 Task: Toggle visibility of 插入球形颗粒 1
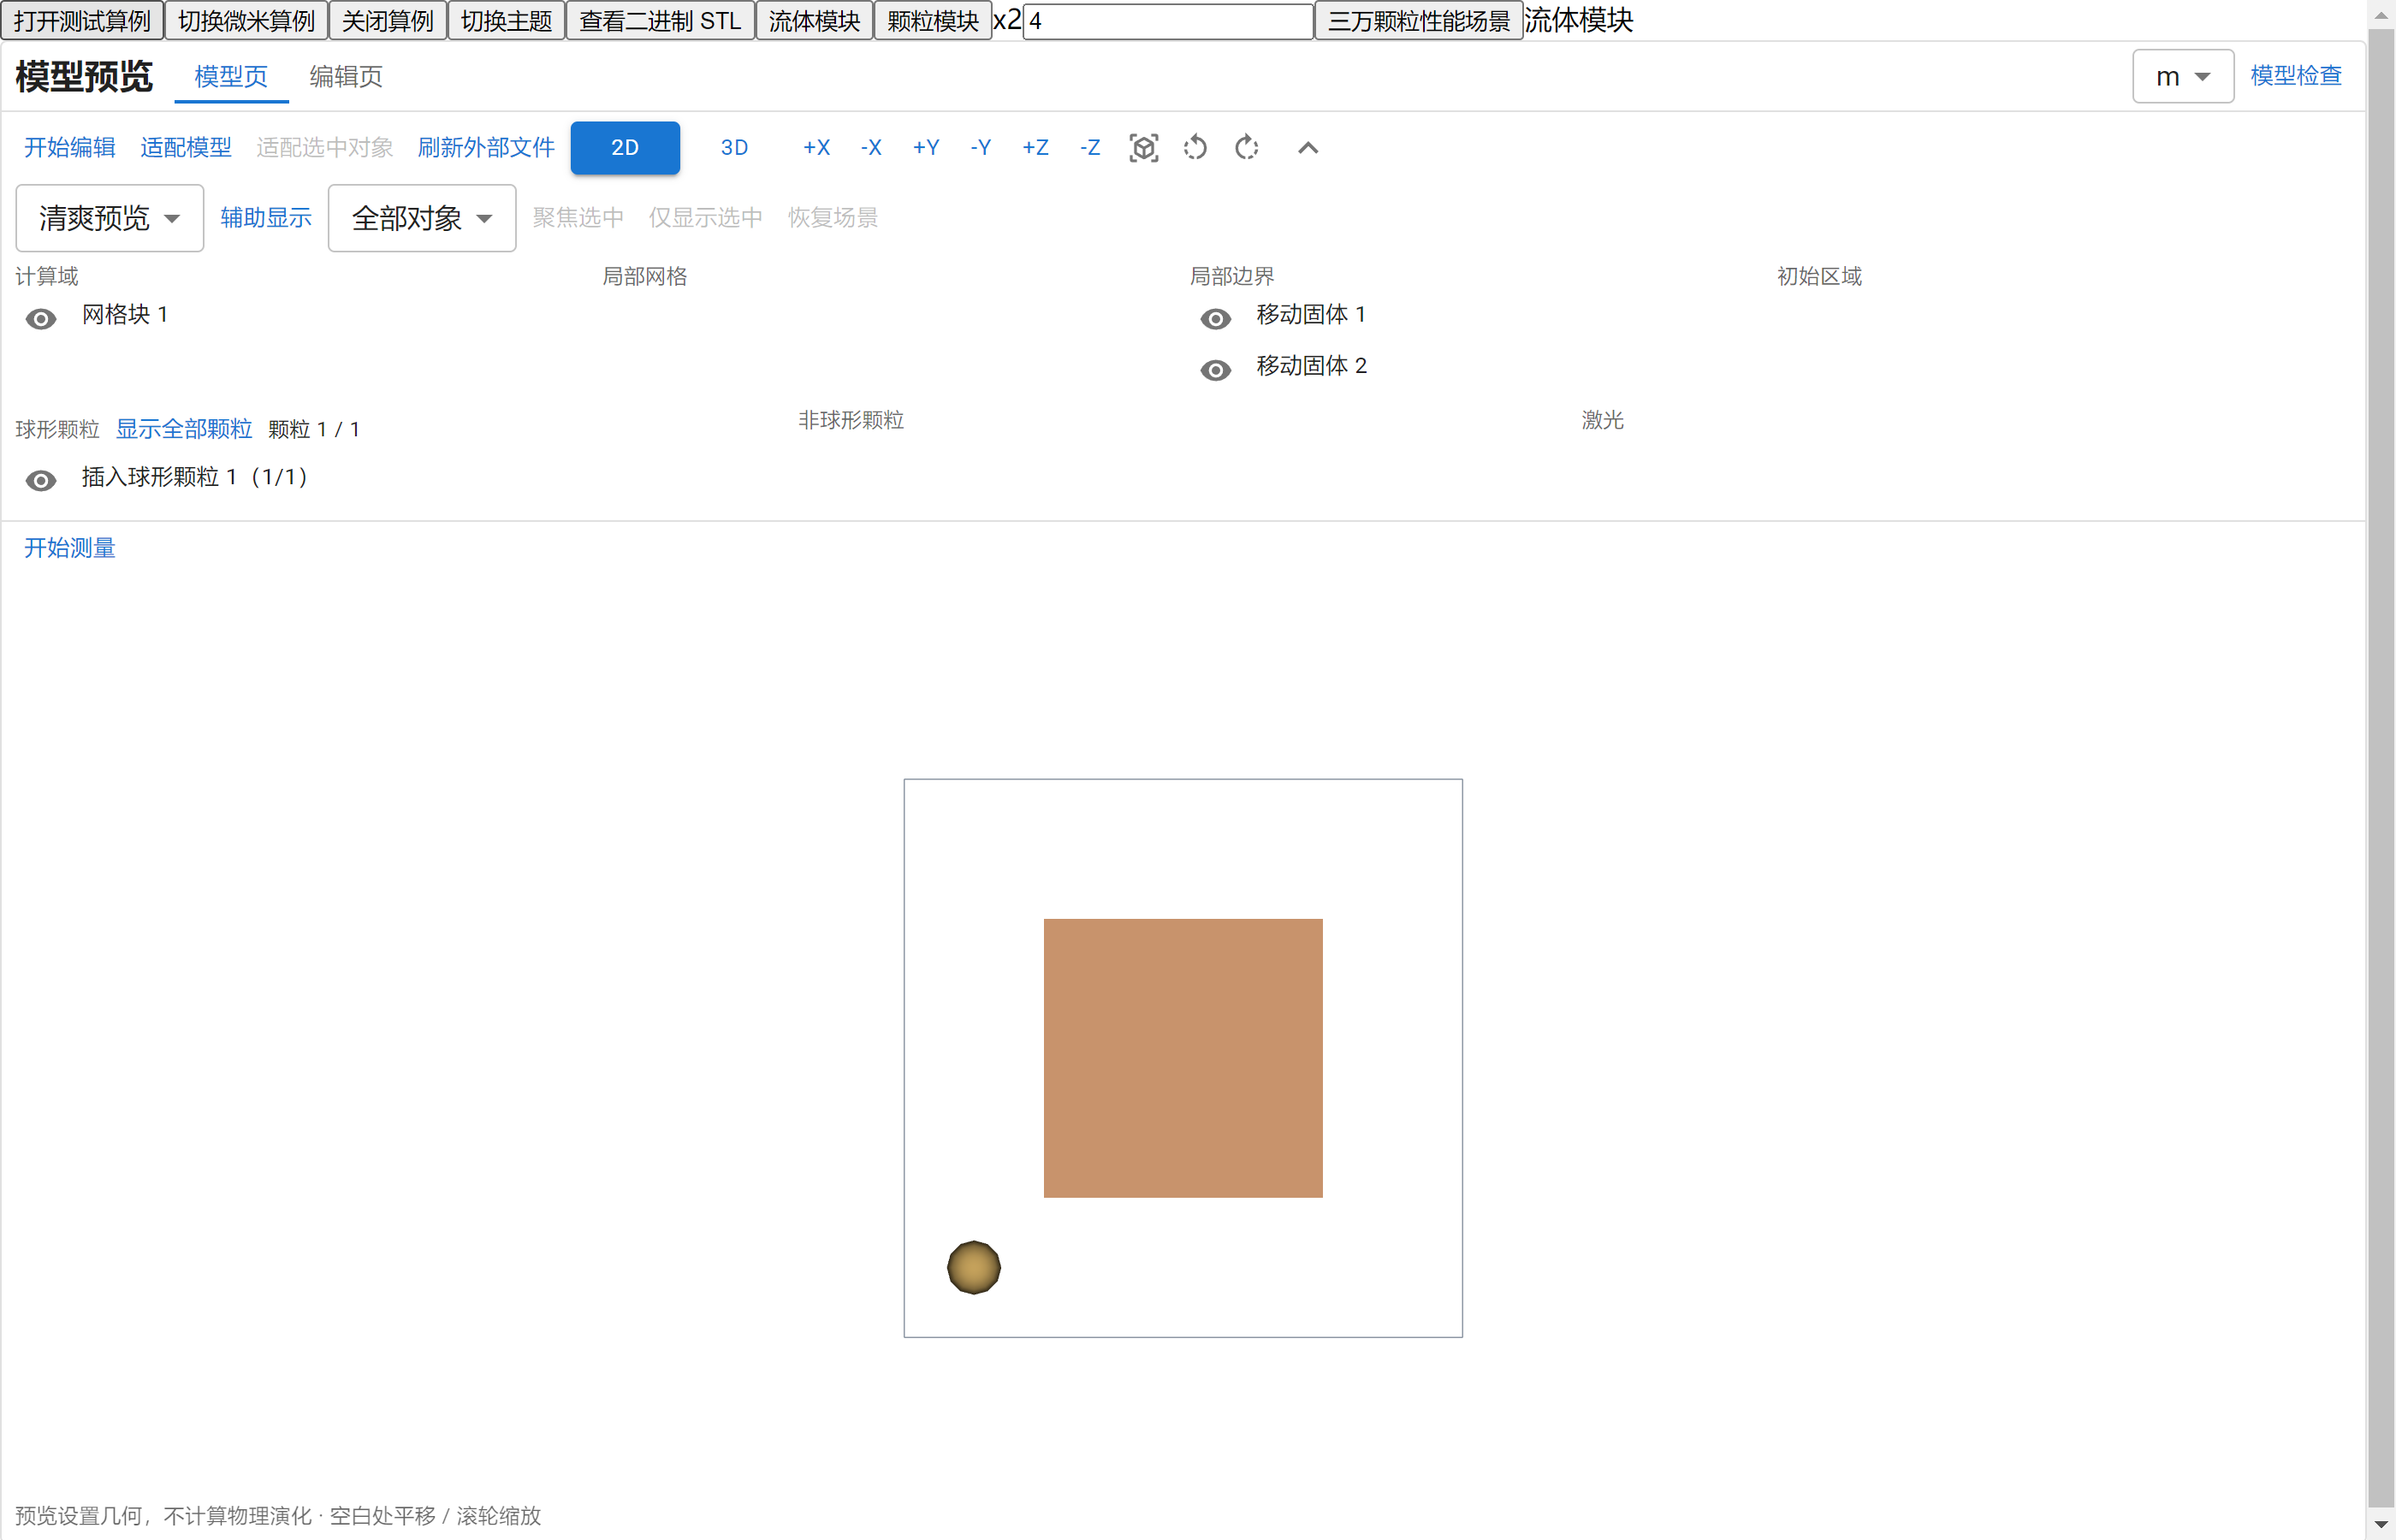pos(41,481)
